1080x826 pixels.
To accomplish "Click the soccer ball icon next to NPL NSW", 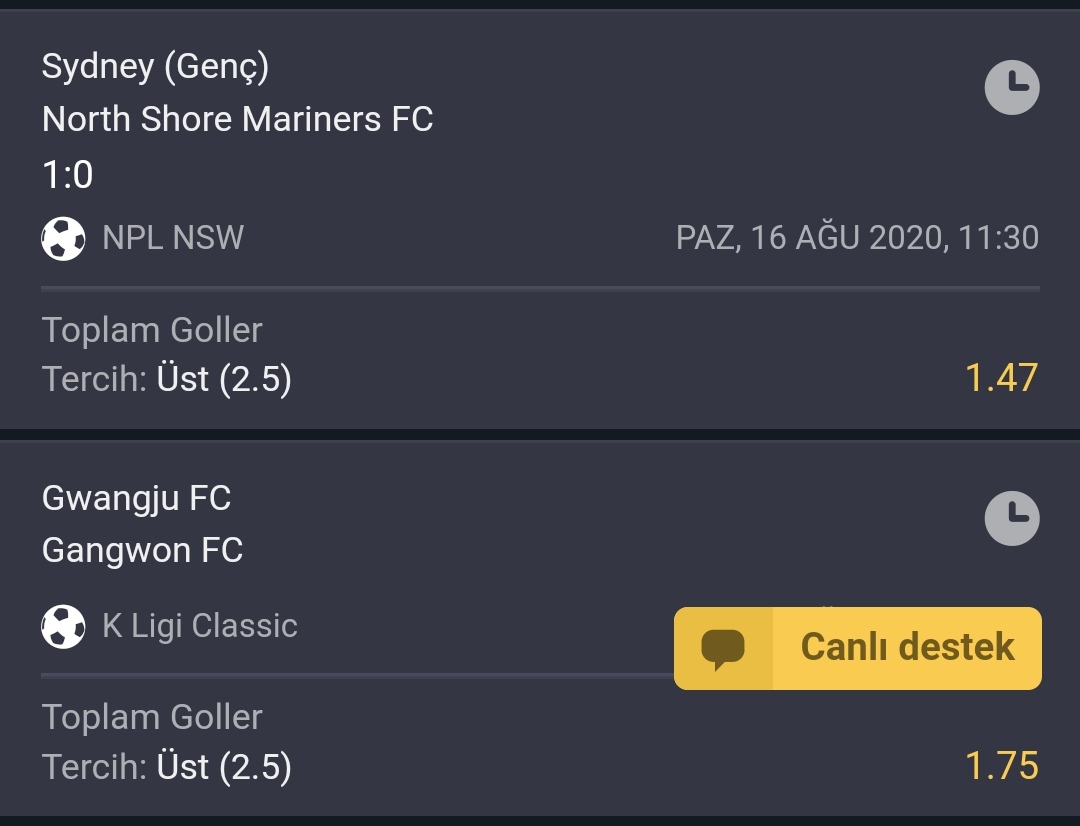I will coord(63,238).
